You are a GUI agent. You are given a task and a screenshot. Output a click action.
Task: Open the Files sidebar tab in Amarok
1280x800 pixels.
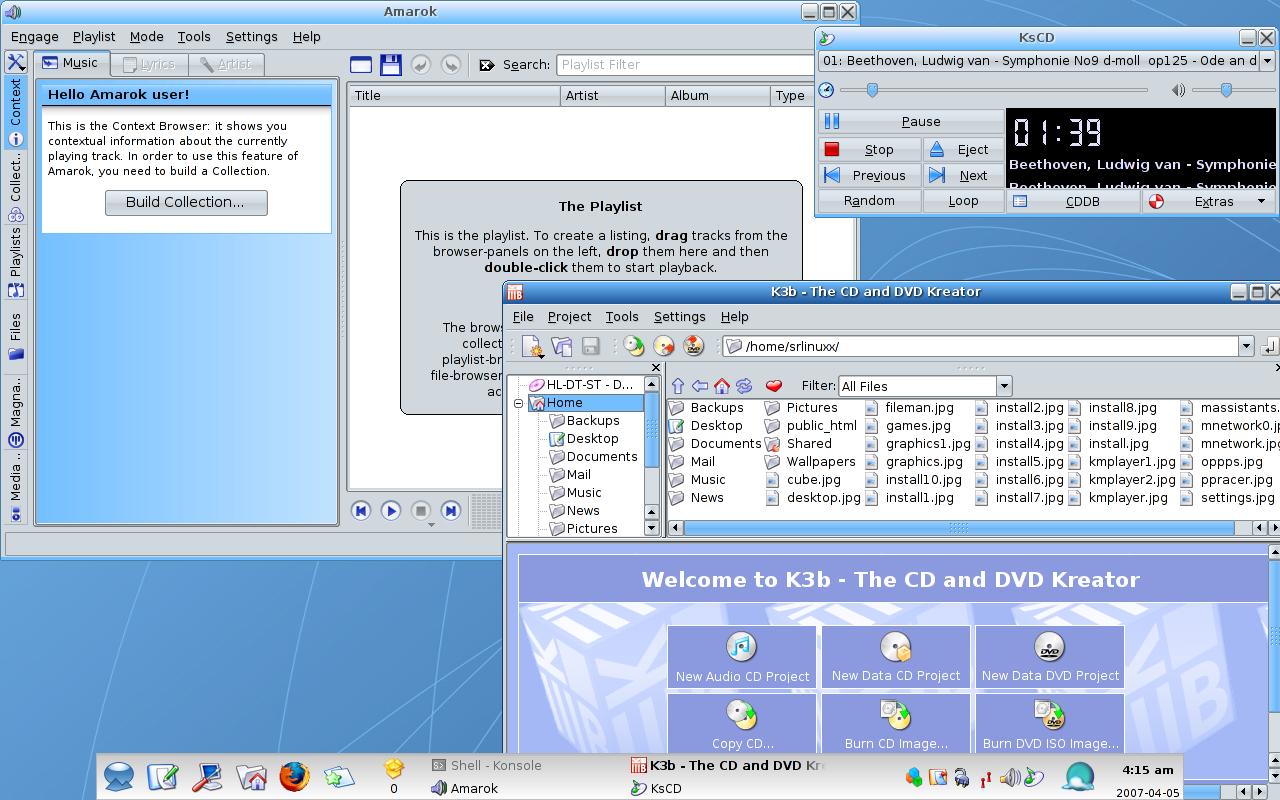(16, 336)
